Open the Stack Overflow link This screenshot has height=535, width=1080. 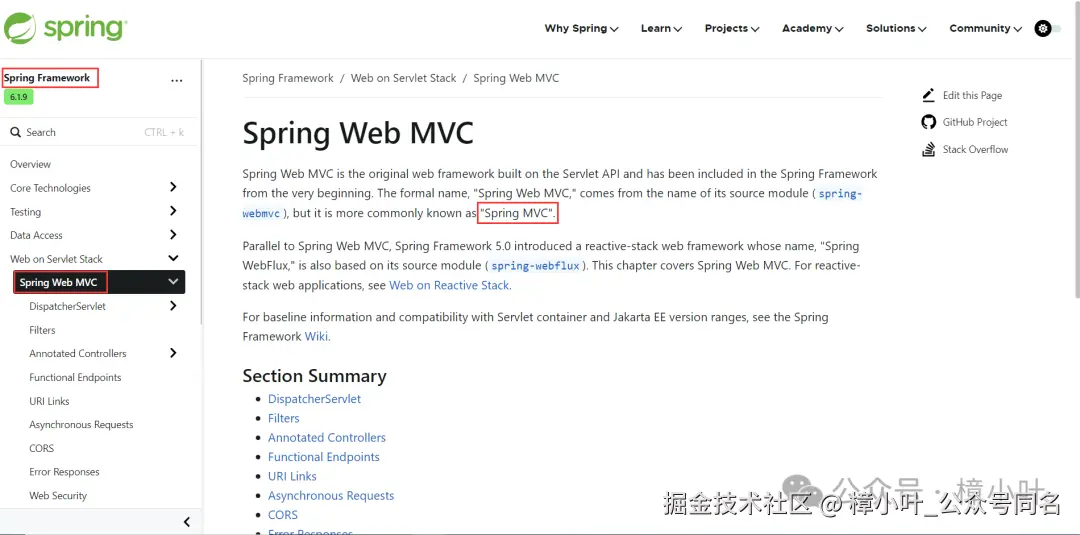click(x=975, y=149)
